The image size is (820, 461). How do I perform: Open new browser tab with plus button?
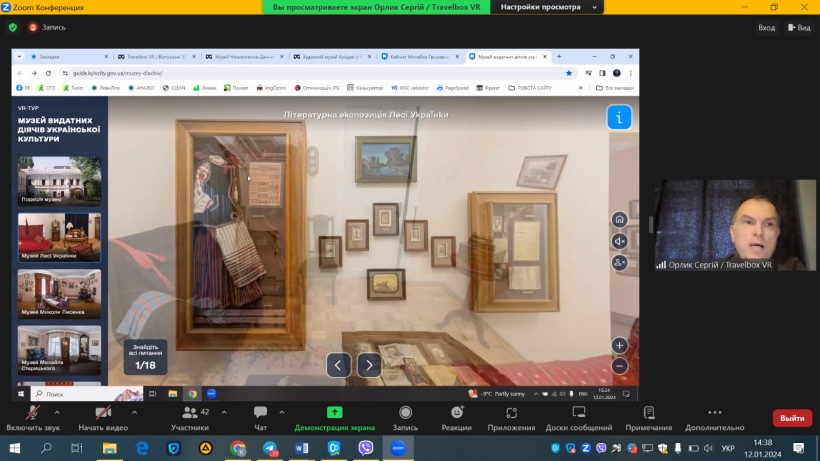(x=559, y=56)
